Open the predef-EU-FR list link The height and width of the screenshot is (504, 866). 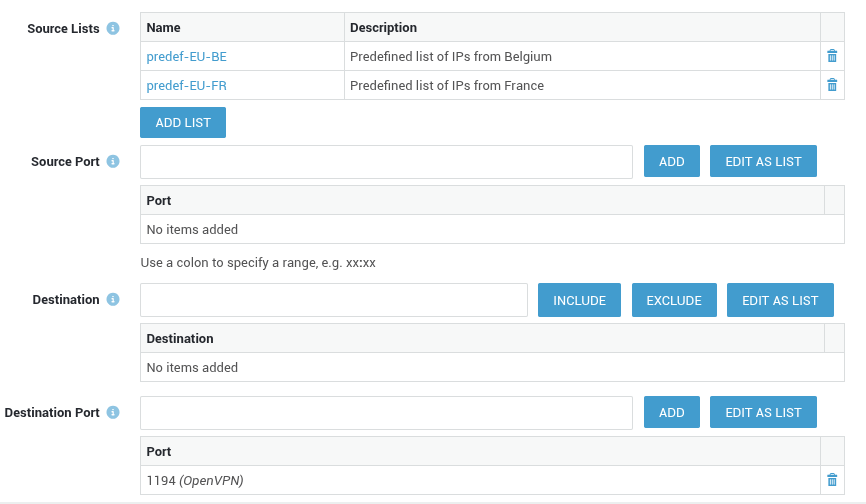(186, 85)
